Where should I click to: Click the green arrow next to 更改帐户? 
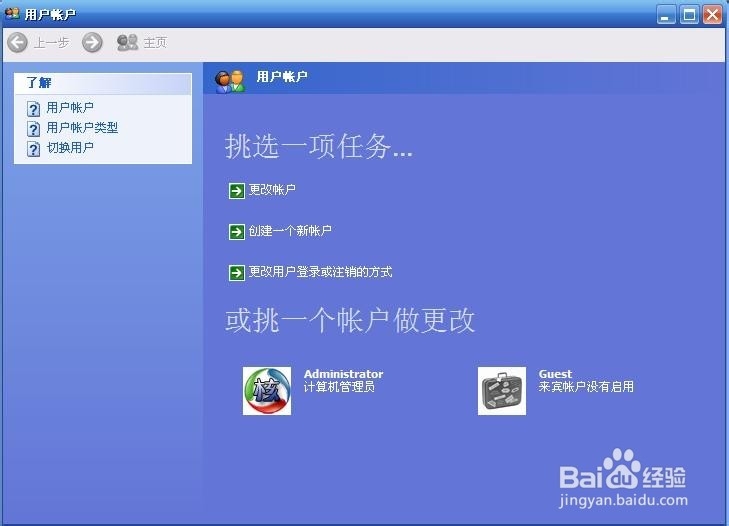(x=237, y=190)
